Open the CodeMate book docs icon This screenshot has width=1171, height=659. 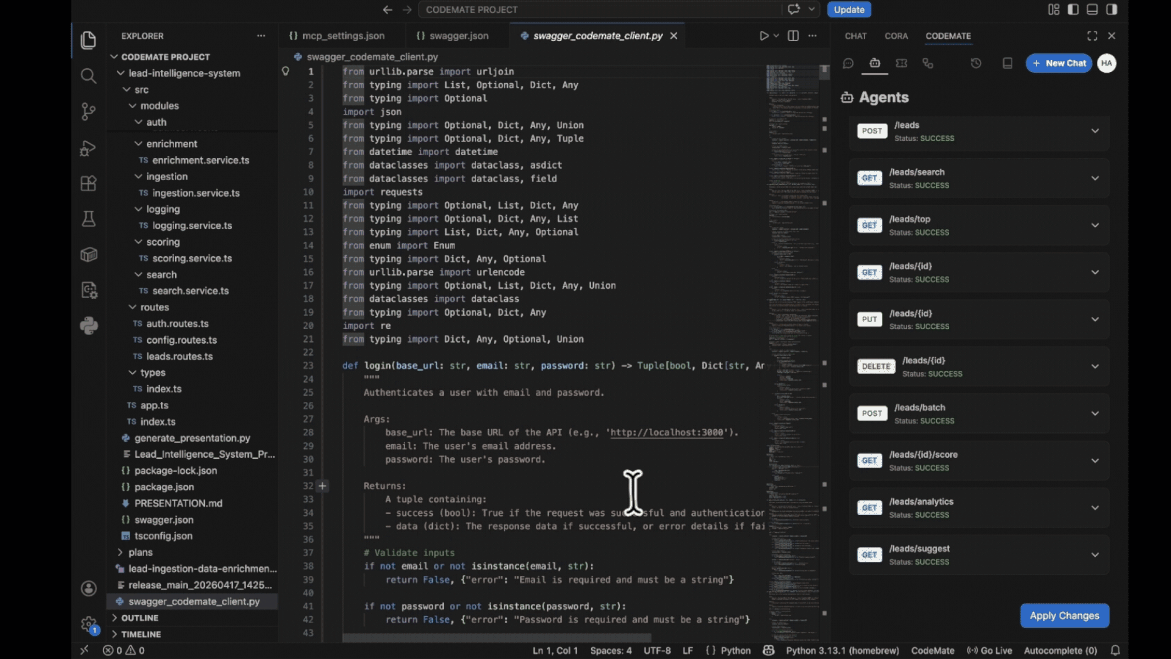pyautogui.click(x=1007, y=64)
